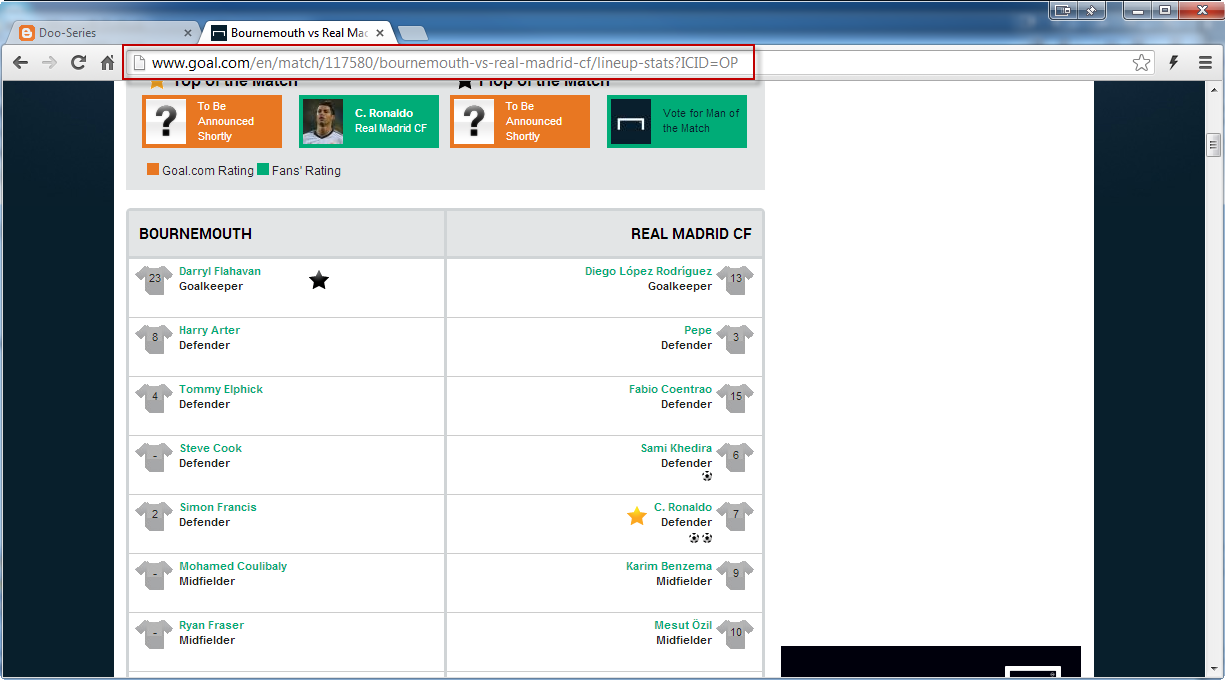Click the browser forward arrow

49,63
